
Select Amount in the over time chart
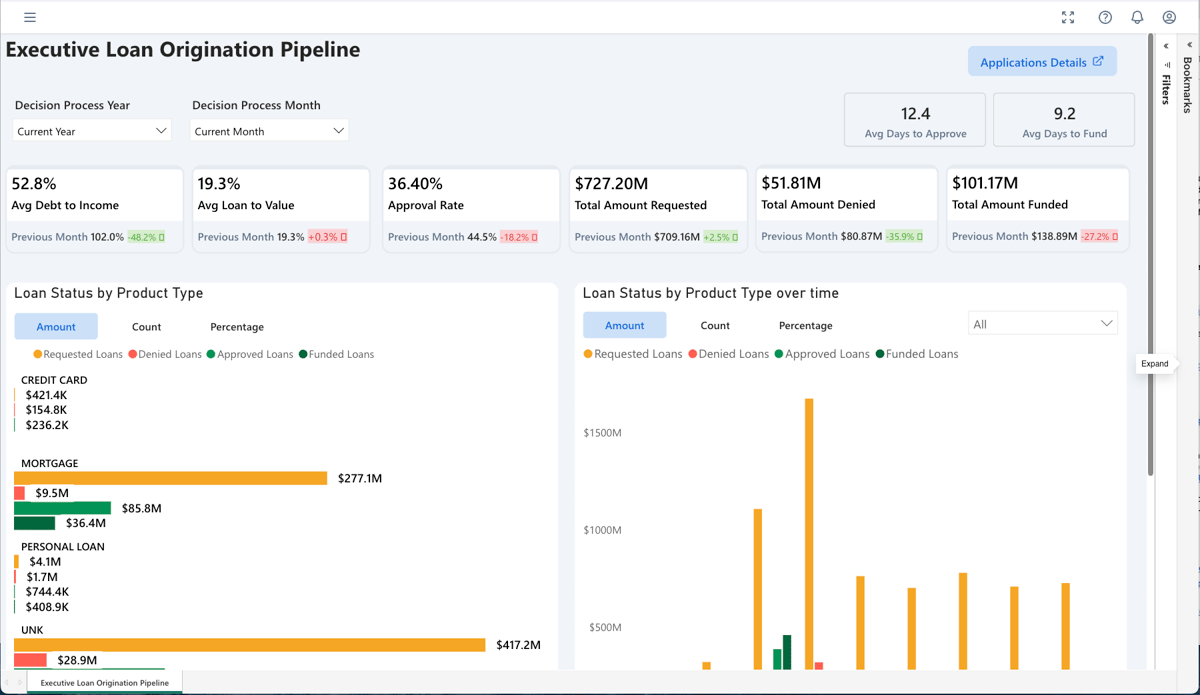point(624,325)
